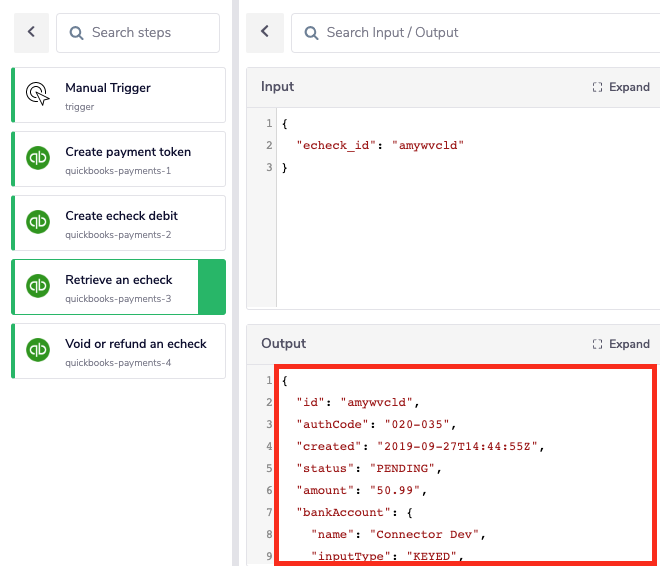Image resolution: width=660 pixels, height=566 pixels.
Task: Click QuickBooks icon on Create echeck debit
Action: [x=38, y=222]
